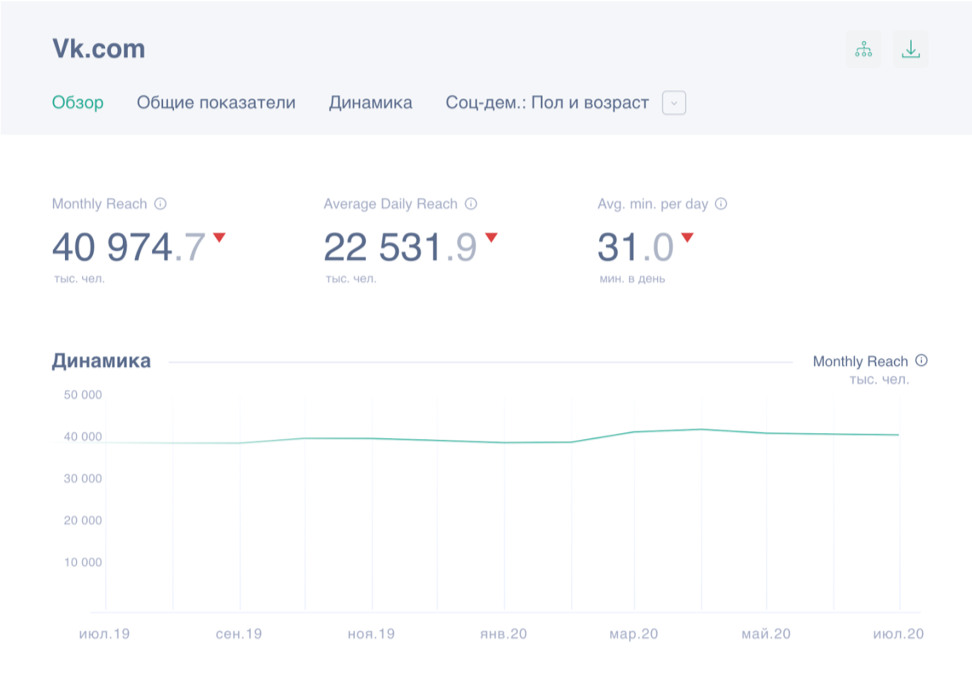The image size is (972, 677).
Task: Click the 20 000 y-axis label
Action: (83, 520)
